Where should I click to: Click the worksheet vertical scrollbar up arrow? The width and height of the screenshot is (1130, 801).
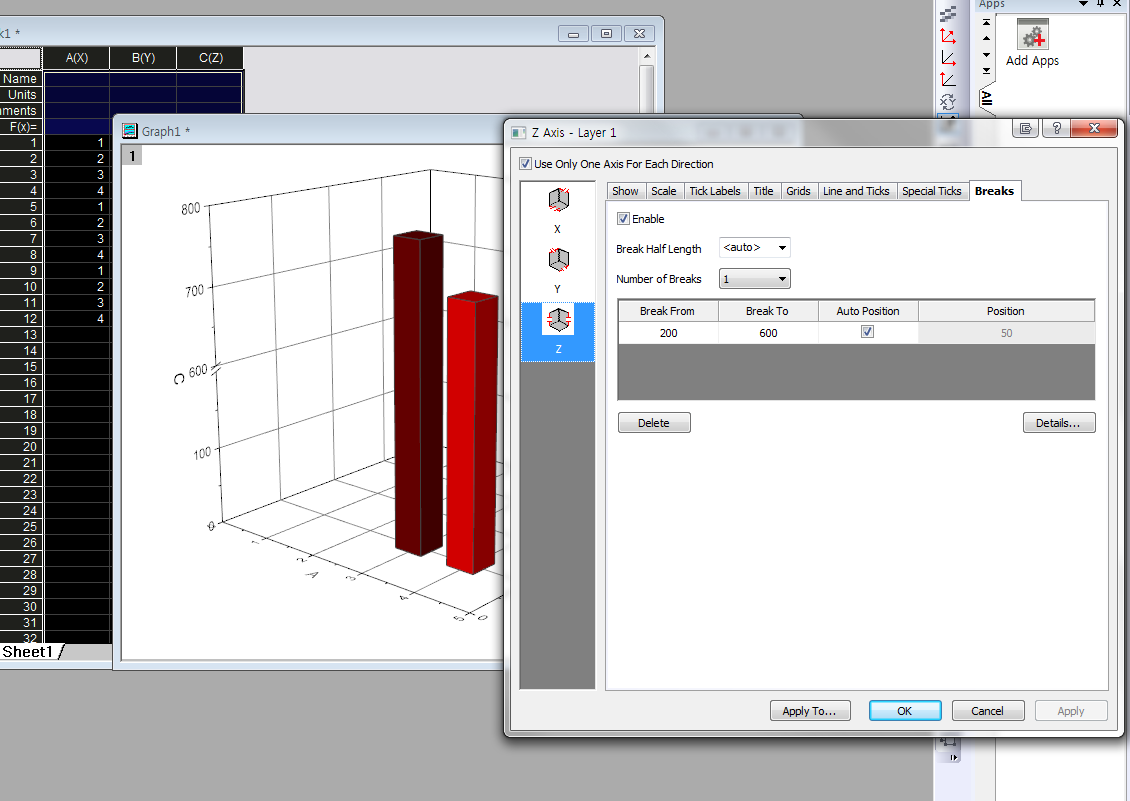pos(646,56)
